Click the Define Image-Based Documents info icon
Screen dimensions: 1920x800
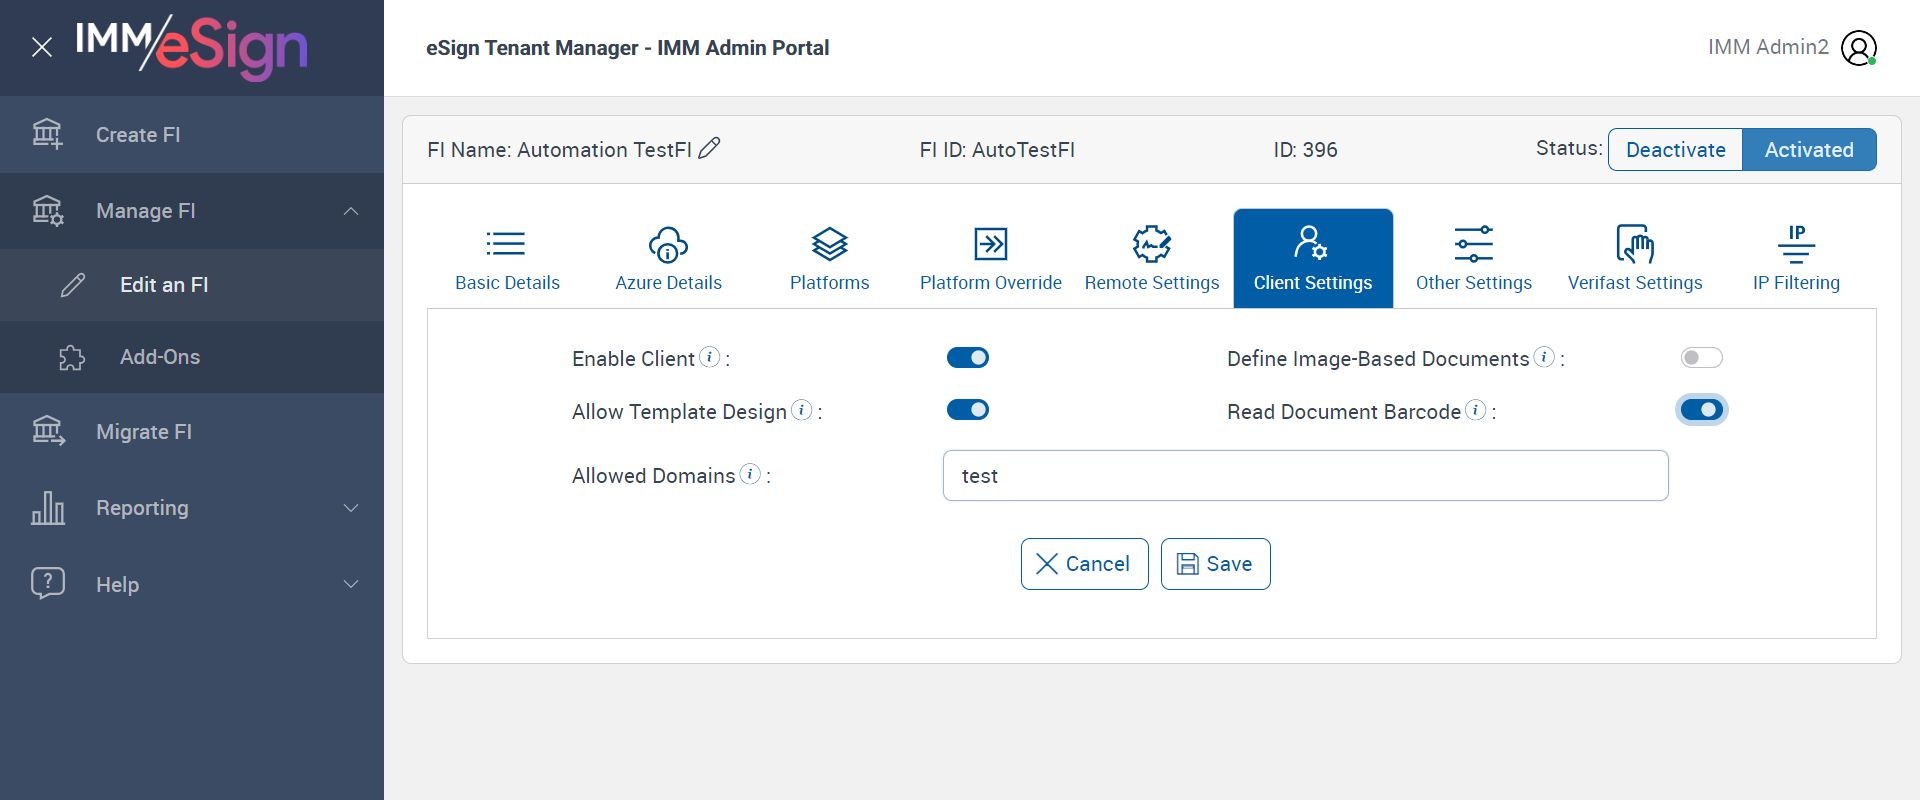1544,357
